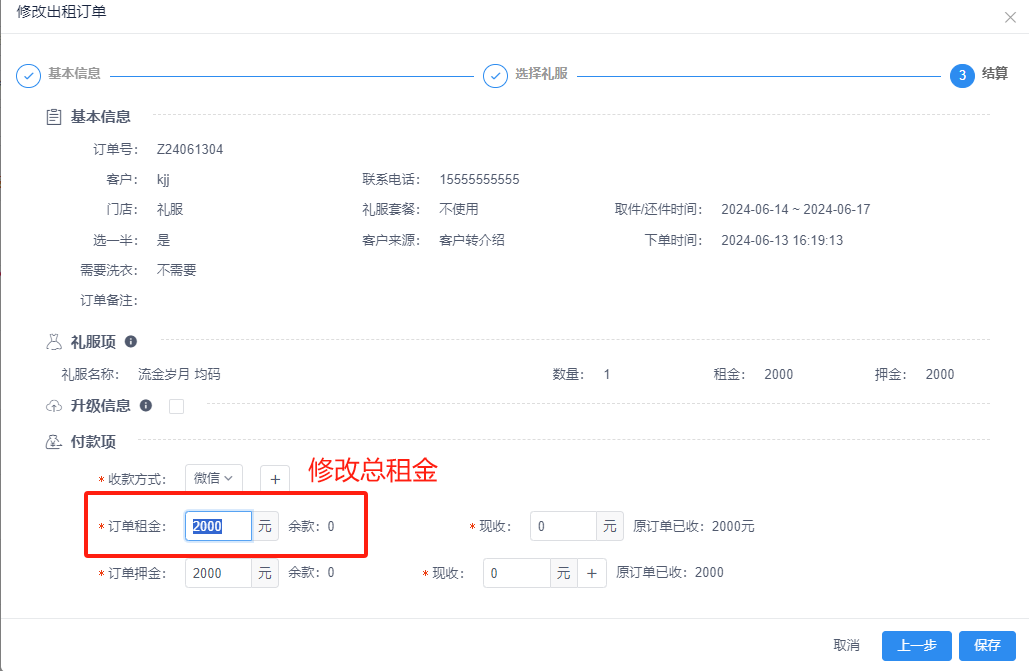Open the 微信 payment method dropdown
The height and width of the screenshot is (671, 1029).
point(213,478)
